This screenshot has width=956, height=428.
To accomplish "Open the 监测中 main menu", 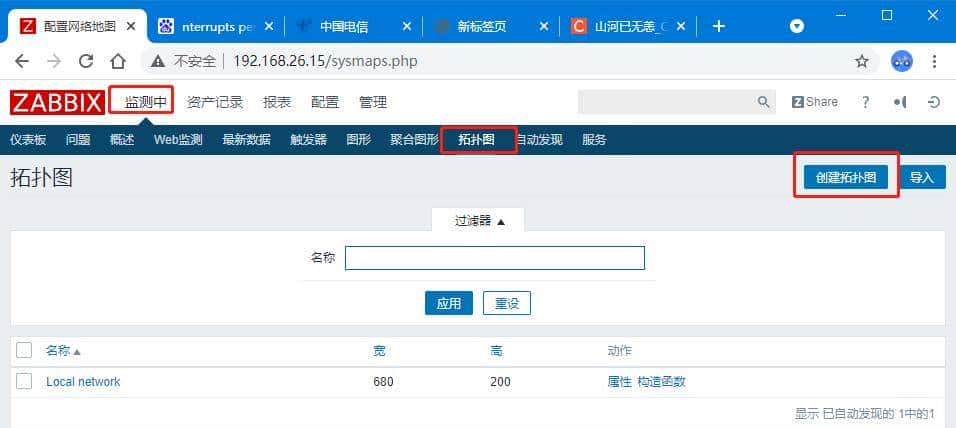I will pyautogui.click(x=146, y=102).
